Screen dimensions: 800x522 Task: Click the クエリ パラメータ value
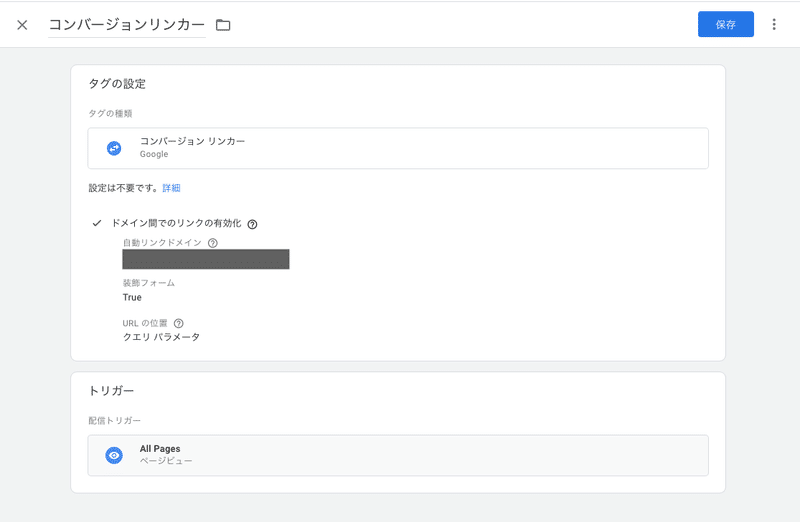[x=161, y=337]
